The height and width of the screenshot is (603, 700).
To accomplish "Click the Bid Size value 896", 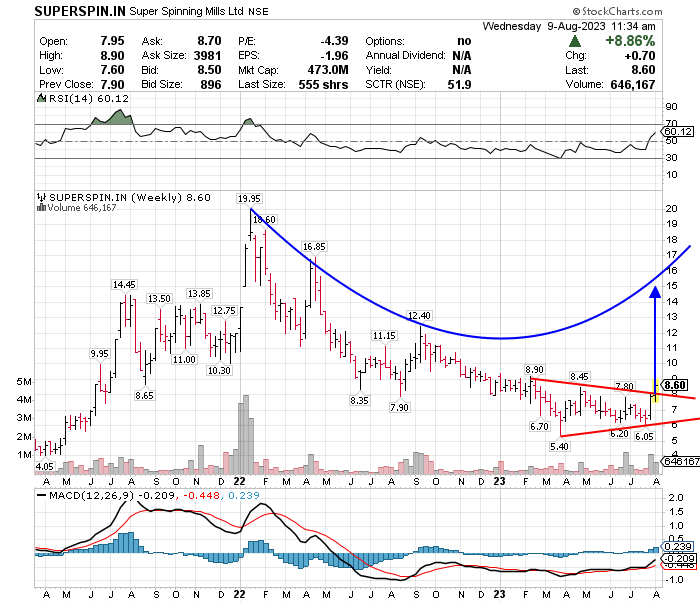I will (x=211, y=84).
